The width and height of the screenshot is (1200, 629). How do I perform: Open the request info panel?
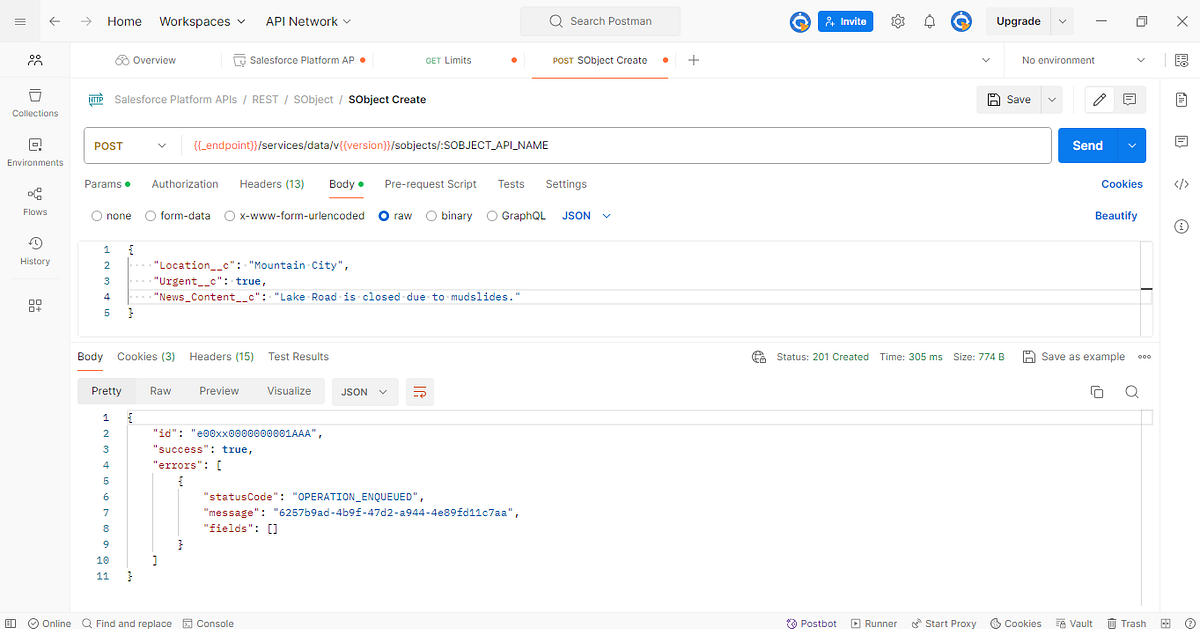(x=1181, y=226)
